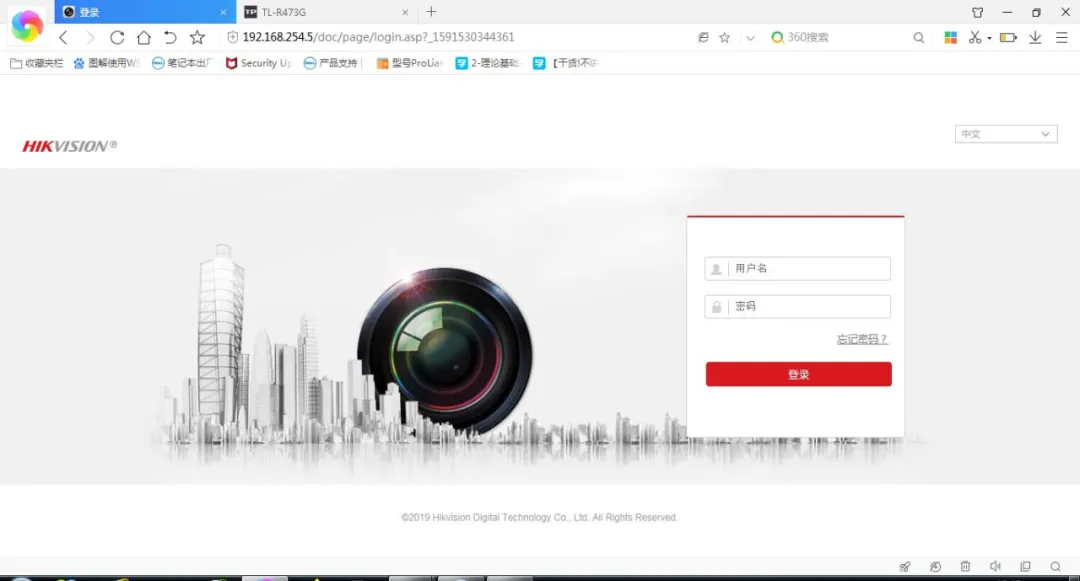Screen dimensions: 1080x581
Task: Open the browser hamburger menu
Action: point(1061,38)
